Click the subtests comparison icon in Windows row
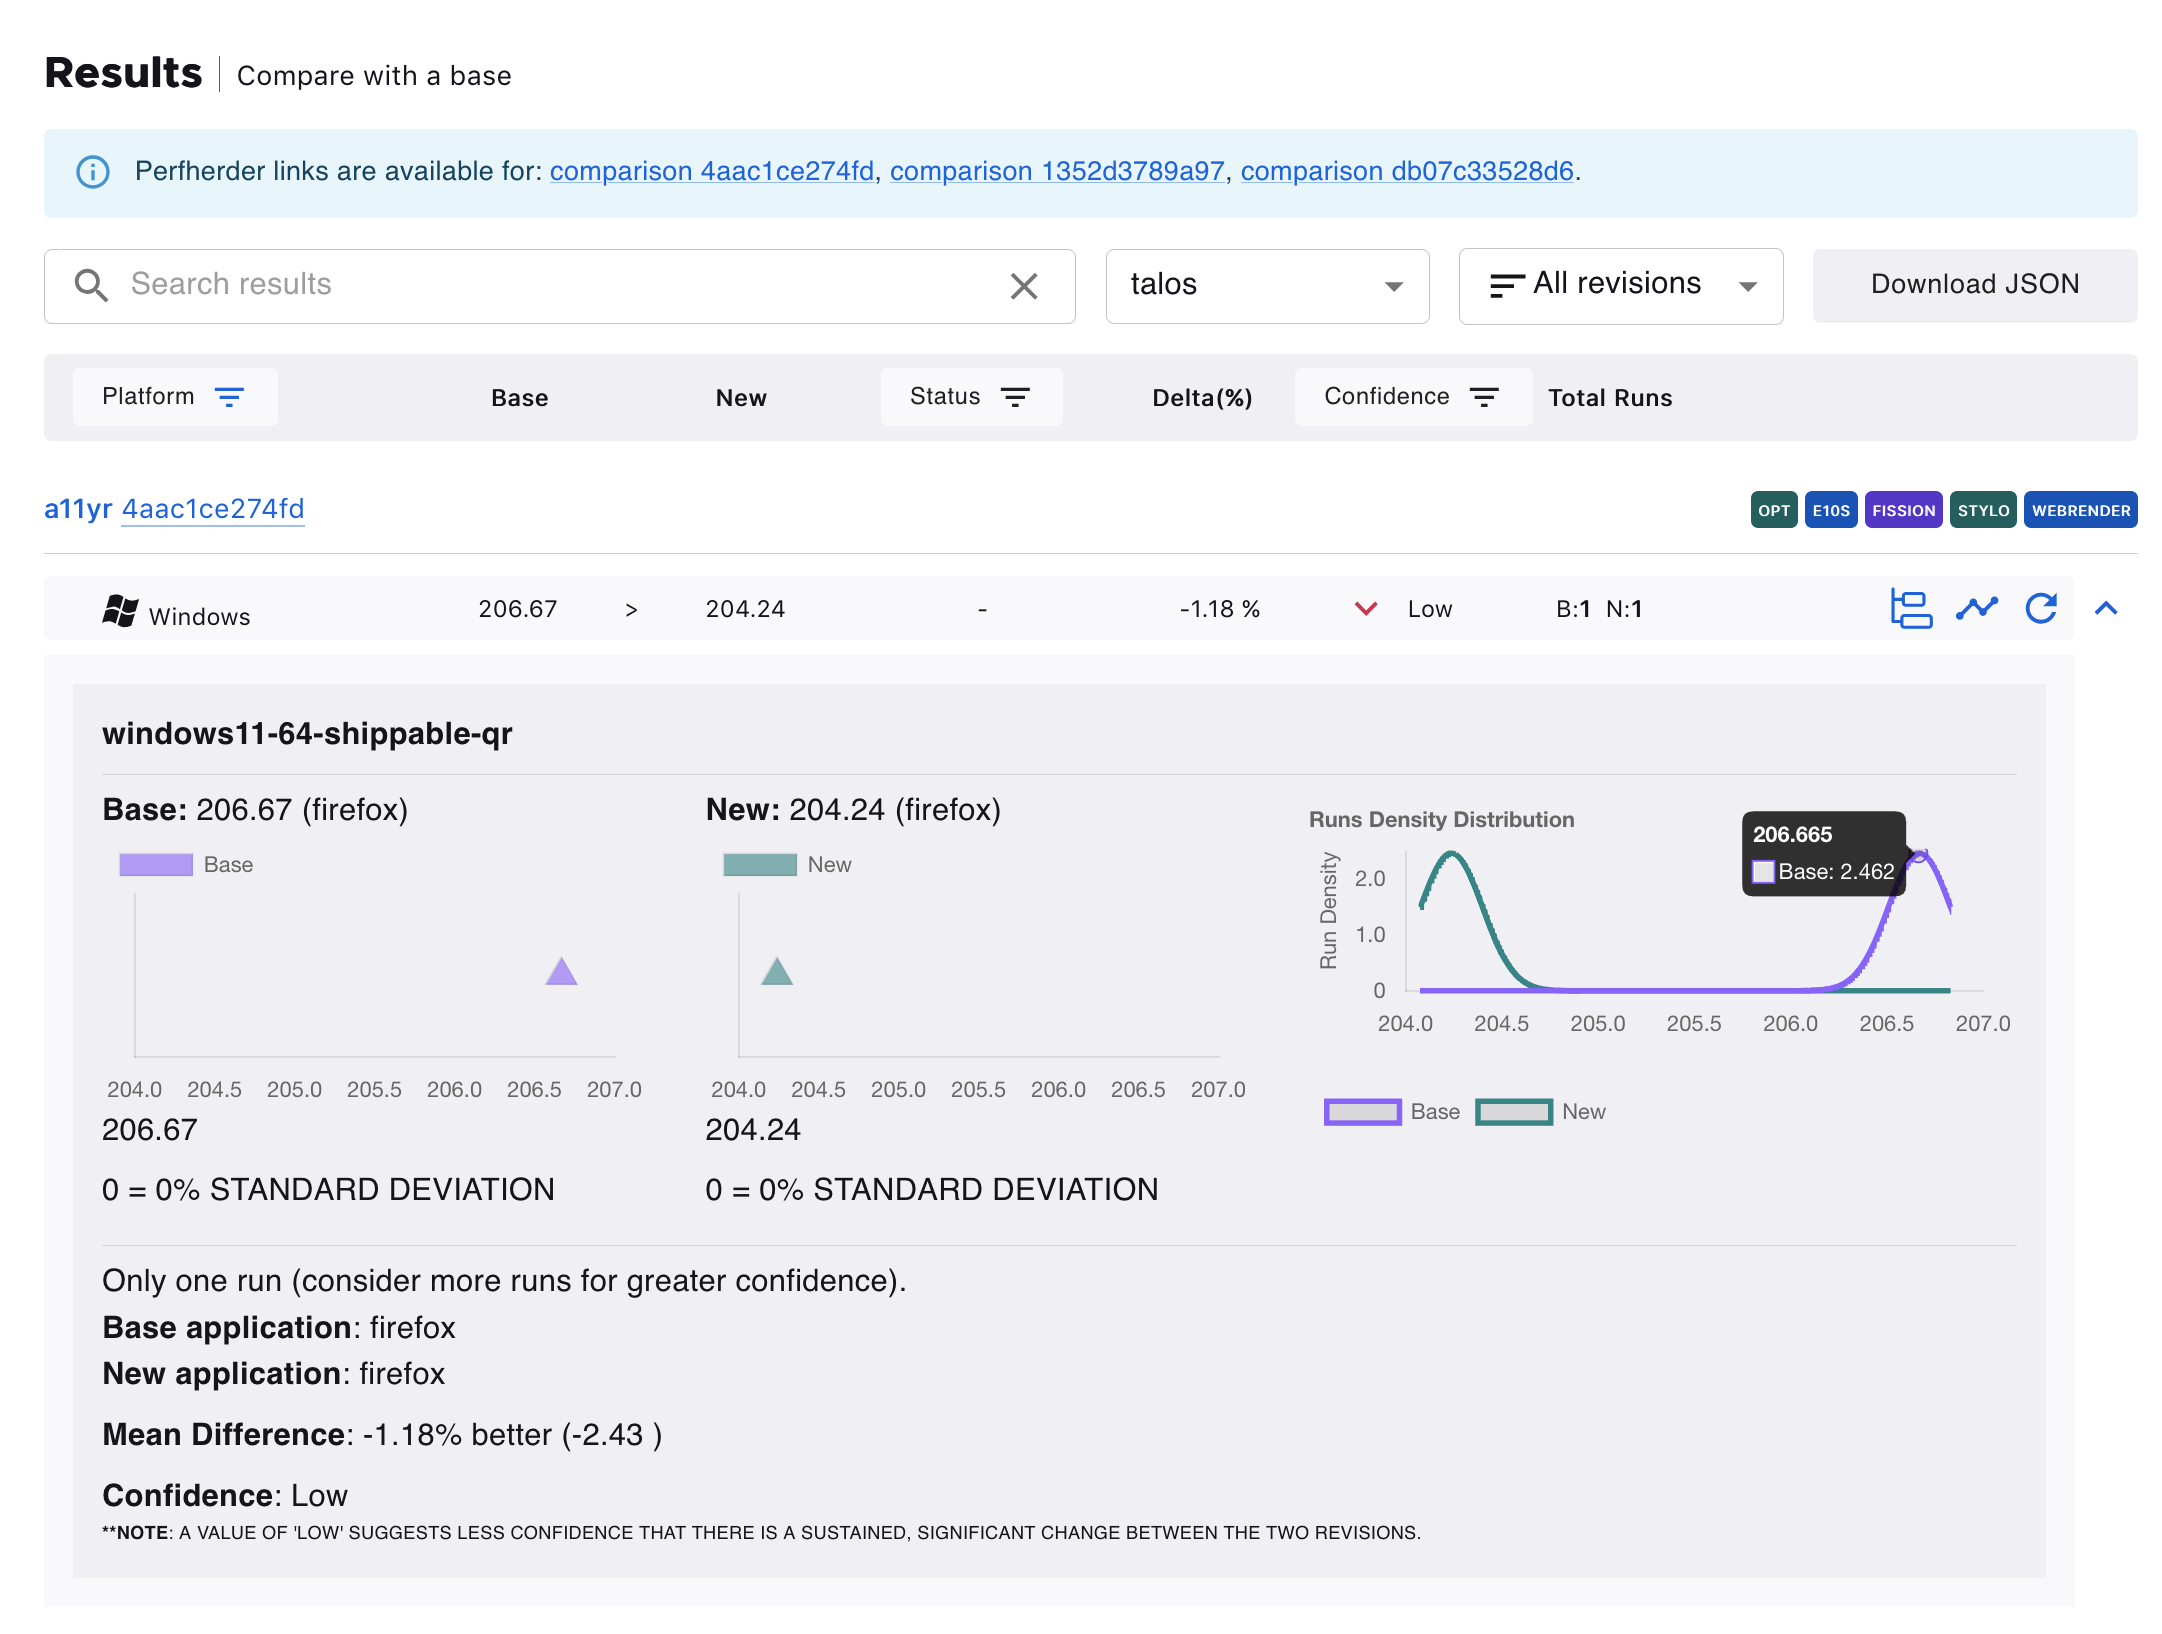This screenshot has width=2162, height=1634. 1910,609
